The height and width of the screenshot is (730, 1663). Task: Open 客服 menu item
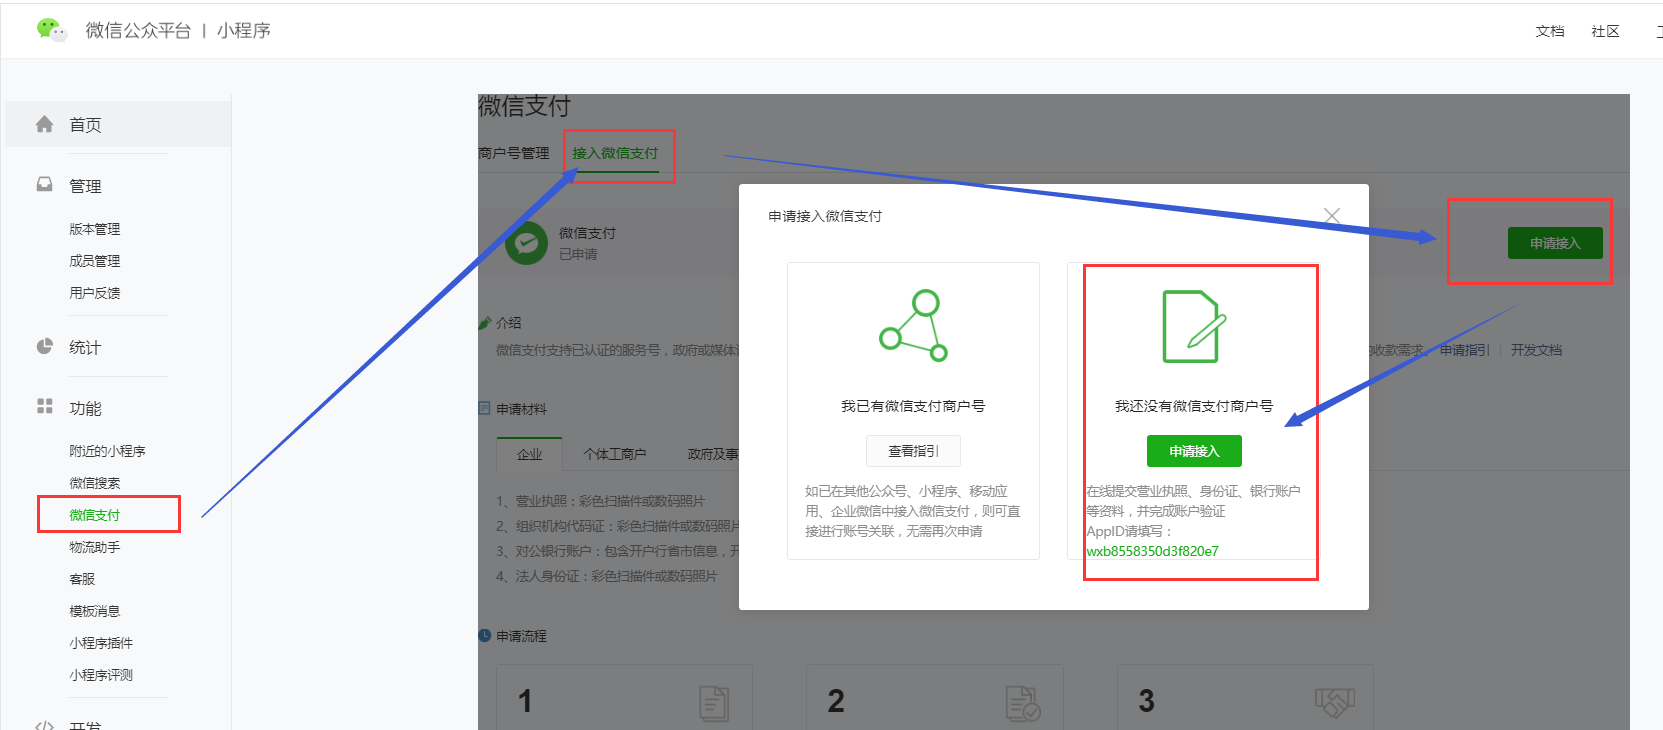[x=82, y=579]
